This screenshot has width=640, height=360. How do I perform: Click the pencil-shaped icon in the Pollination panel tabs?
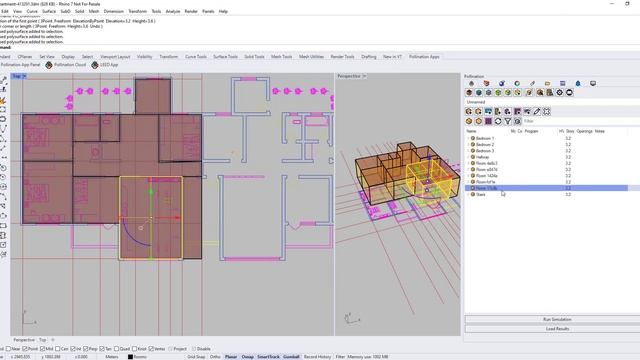coord(532,83)
